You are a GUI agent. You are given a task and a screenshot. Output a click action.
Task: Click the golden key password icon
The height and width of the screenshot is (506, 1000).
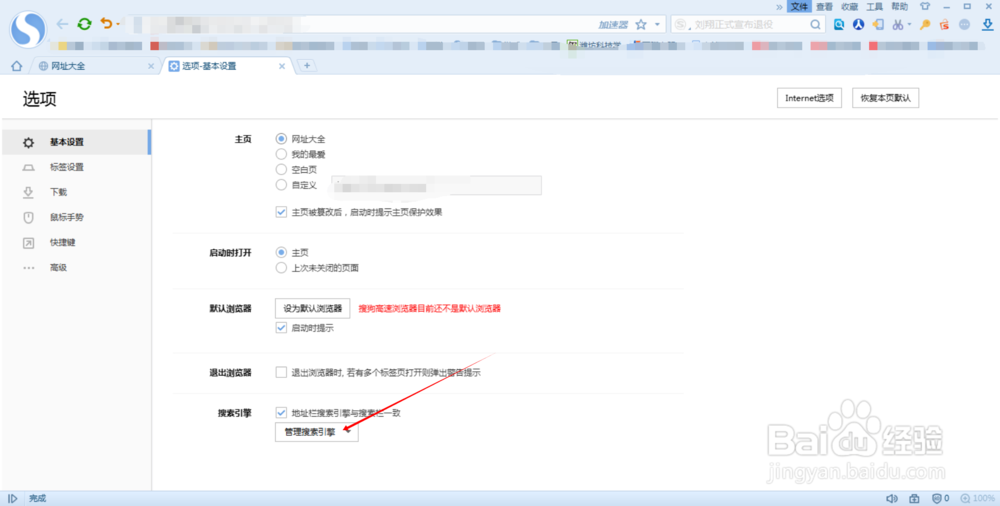(x=925, y=24)
